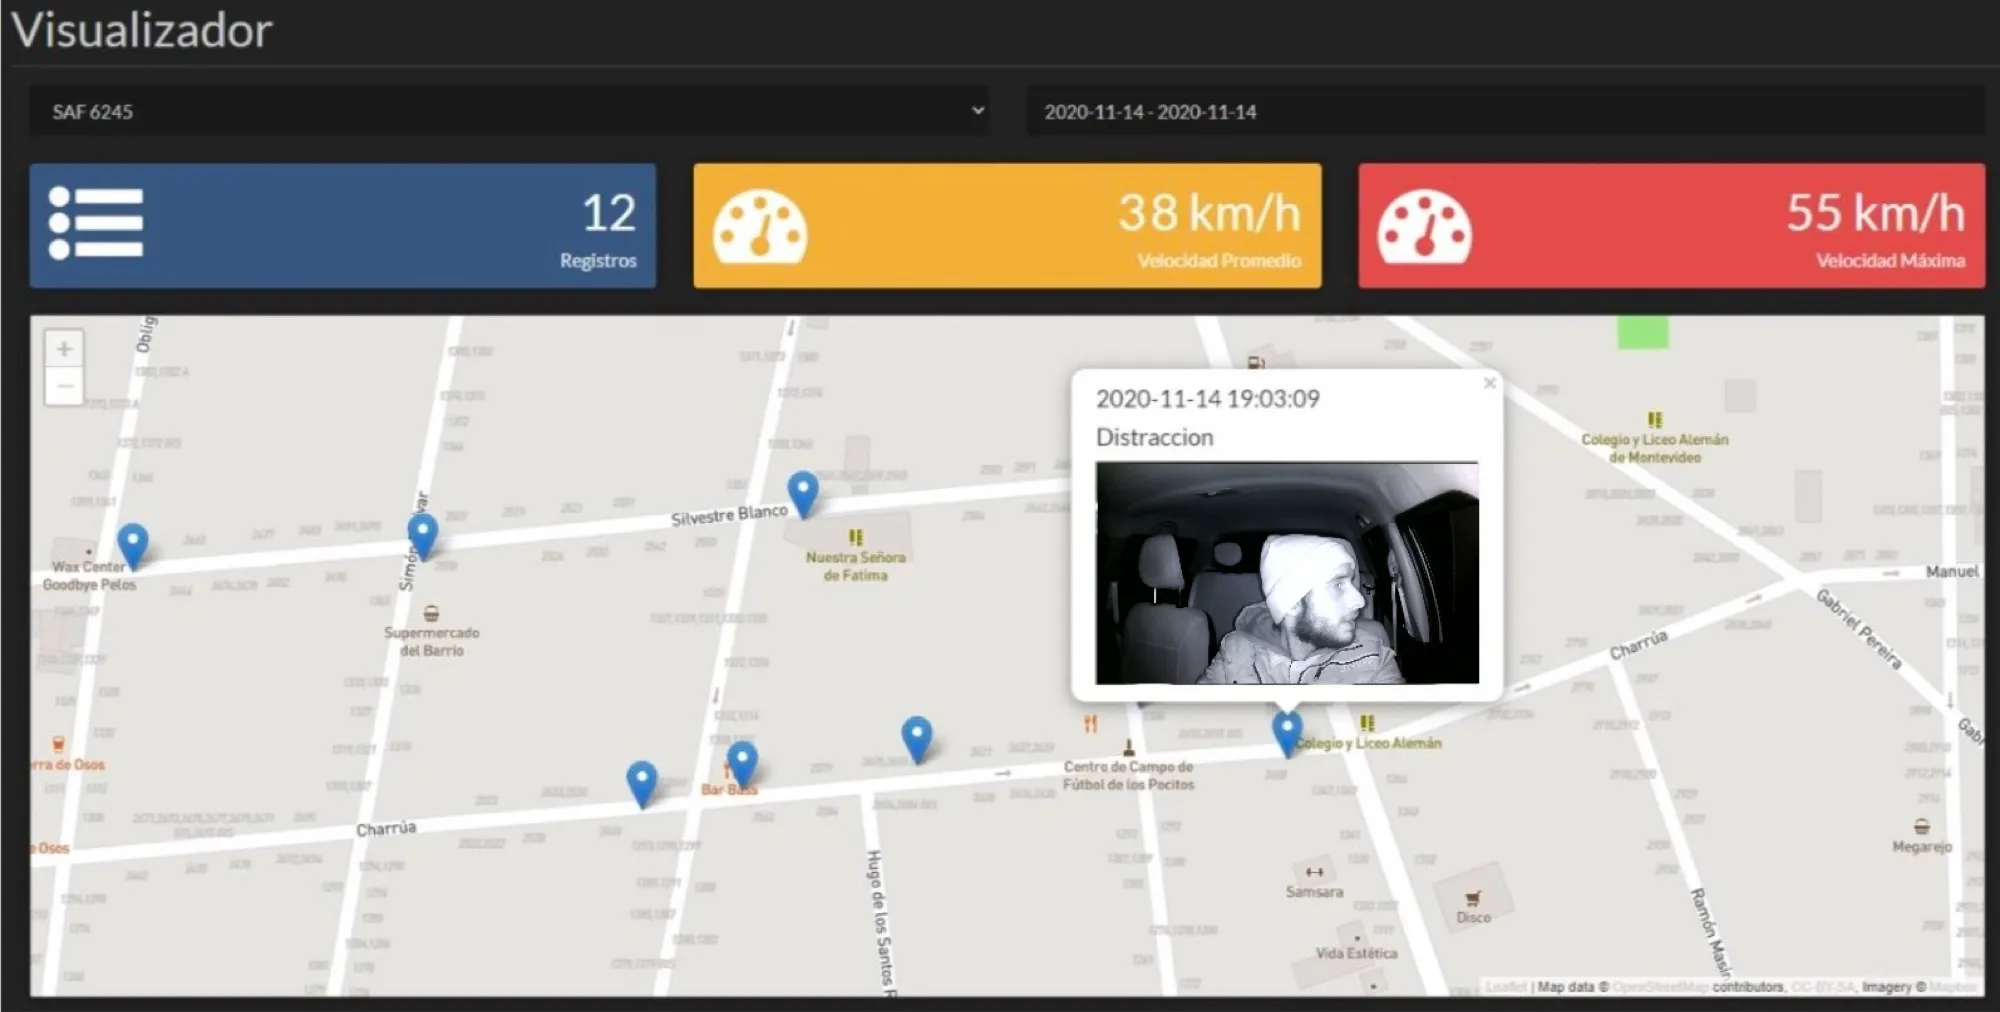Image resolution: width=2000 pixels, height=1012 pixels.
Task: Click the Disco supermarket cart icon
Action: pos(1472,898)
